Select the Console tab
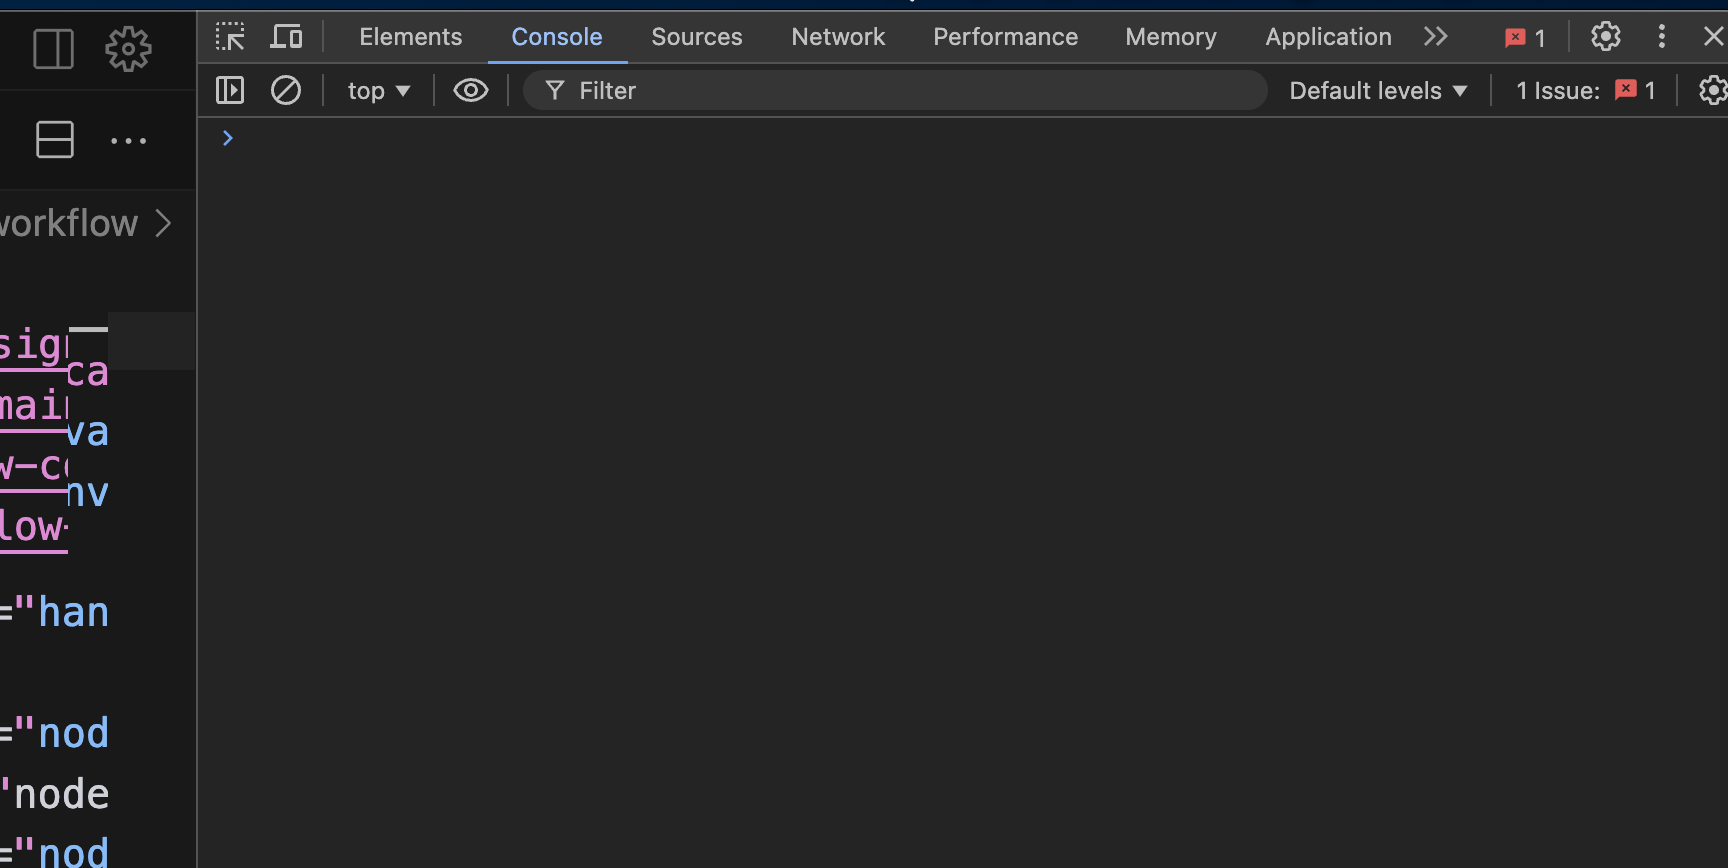Viewport: 1728px width, 868px height. click(557, 37)
